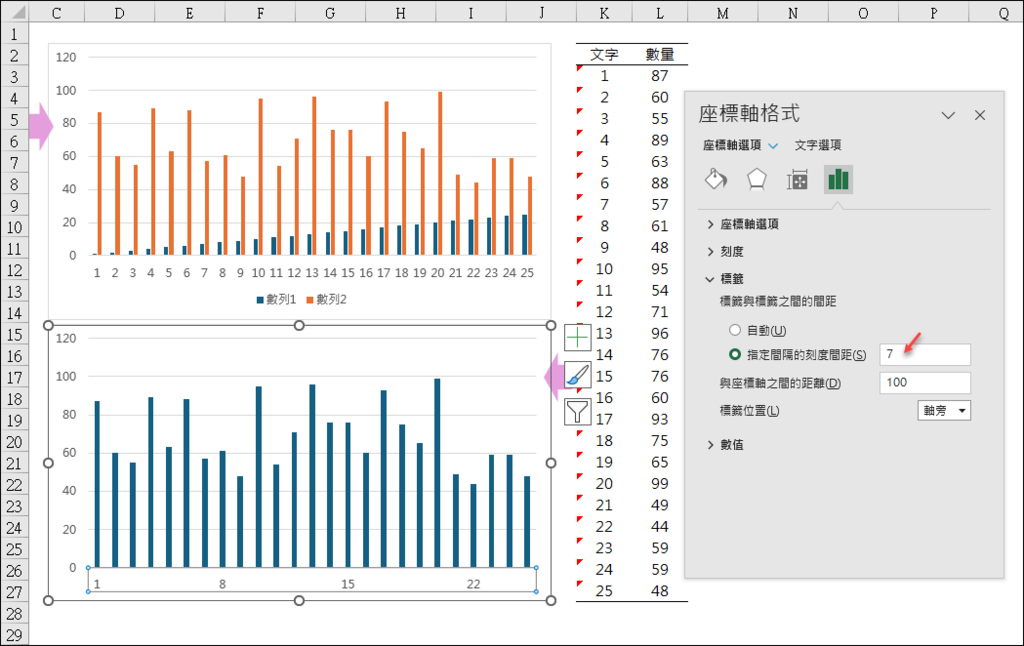The width and height of the screenshot is (1024, 646).
Task: Click the lower chart's axis label 8
Action: 222,584
